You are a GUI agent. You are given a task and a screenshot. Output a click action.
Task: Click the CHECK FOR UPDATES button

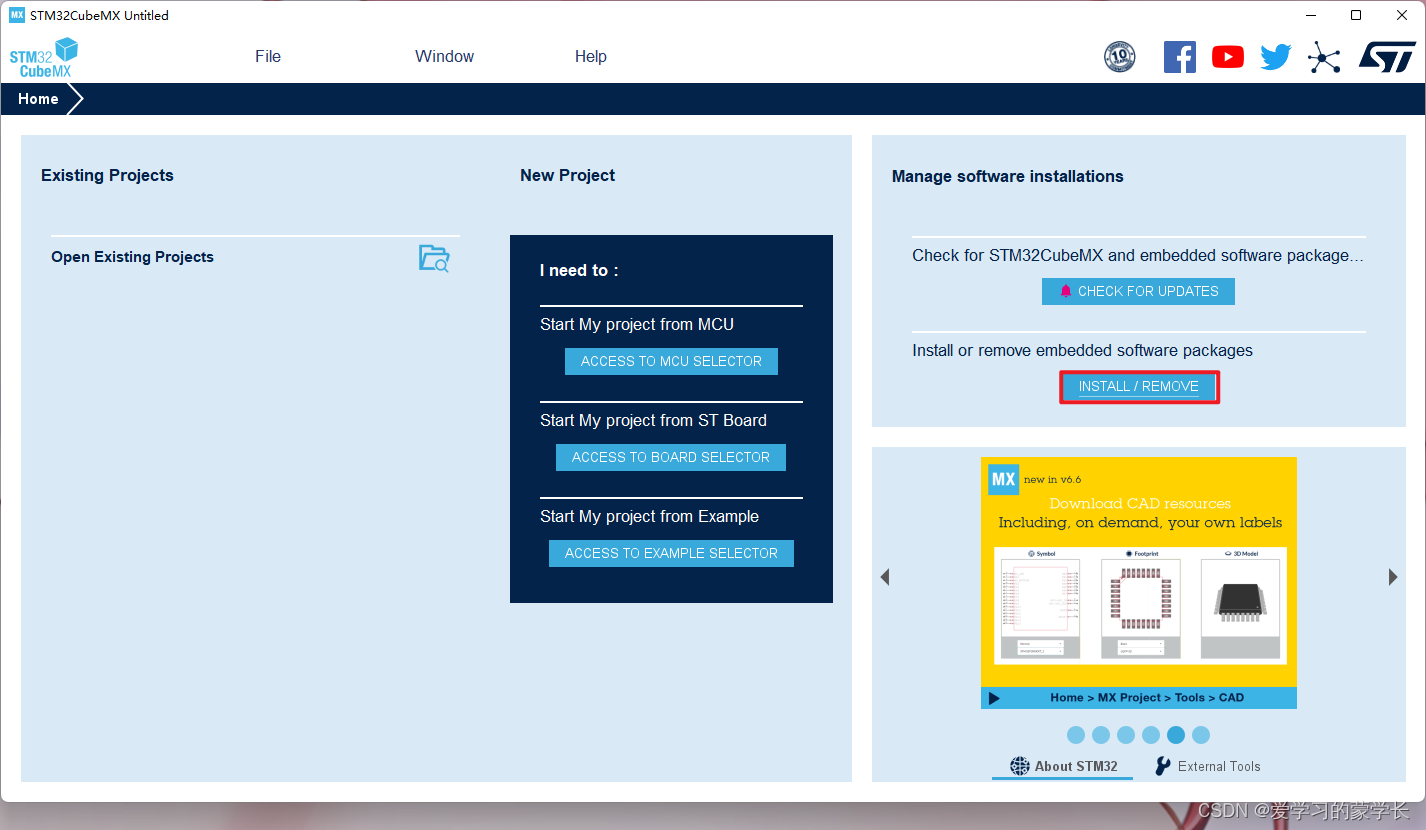(1138, 291)
